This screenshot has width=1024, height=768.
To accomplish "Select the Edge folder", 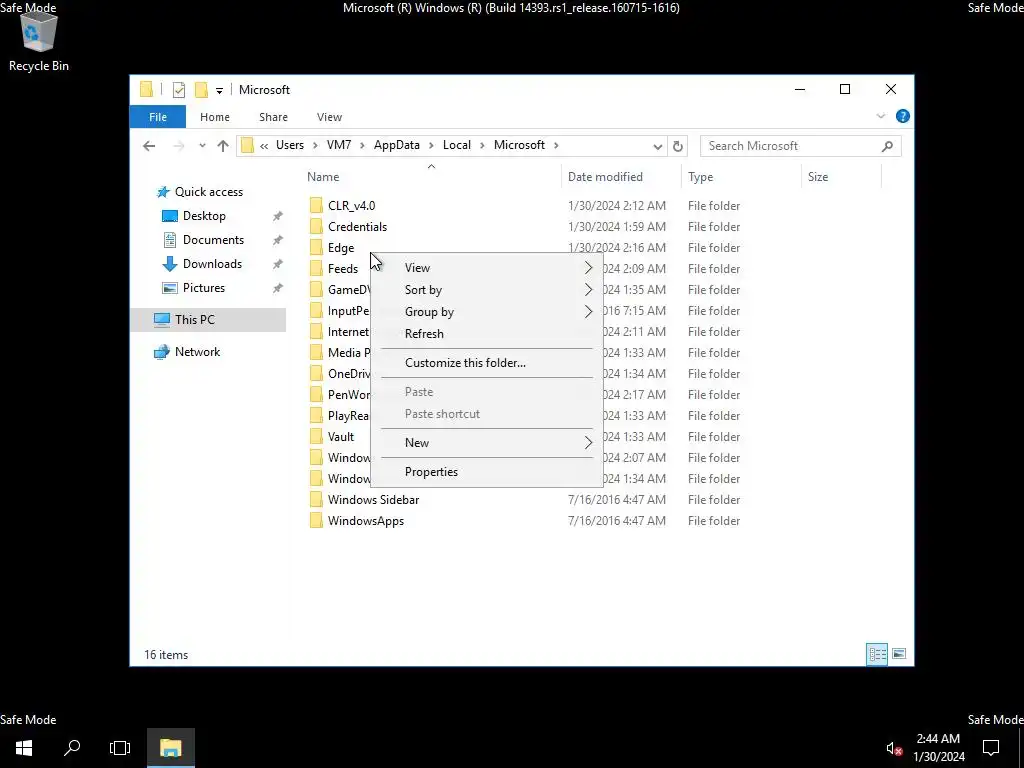I will [341, 248].
